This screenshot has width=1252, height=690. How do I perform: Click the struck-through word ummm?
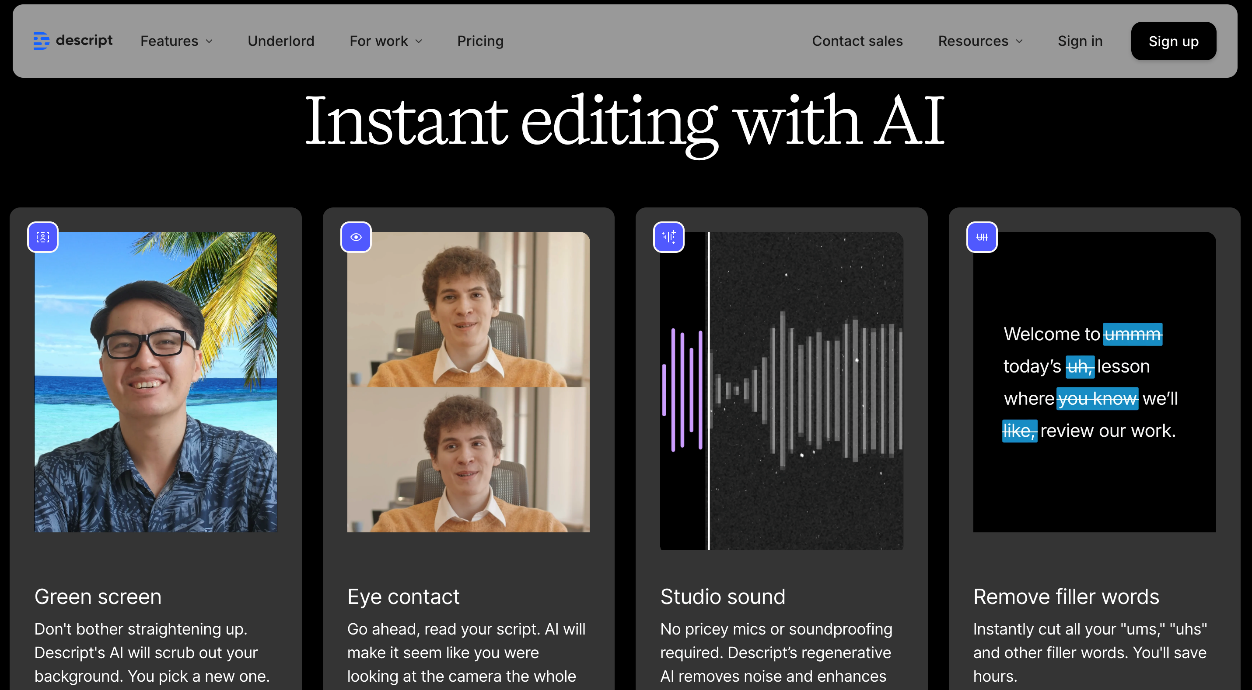click(1133, 334)
